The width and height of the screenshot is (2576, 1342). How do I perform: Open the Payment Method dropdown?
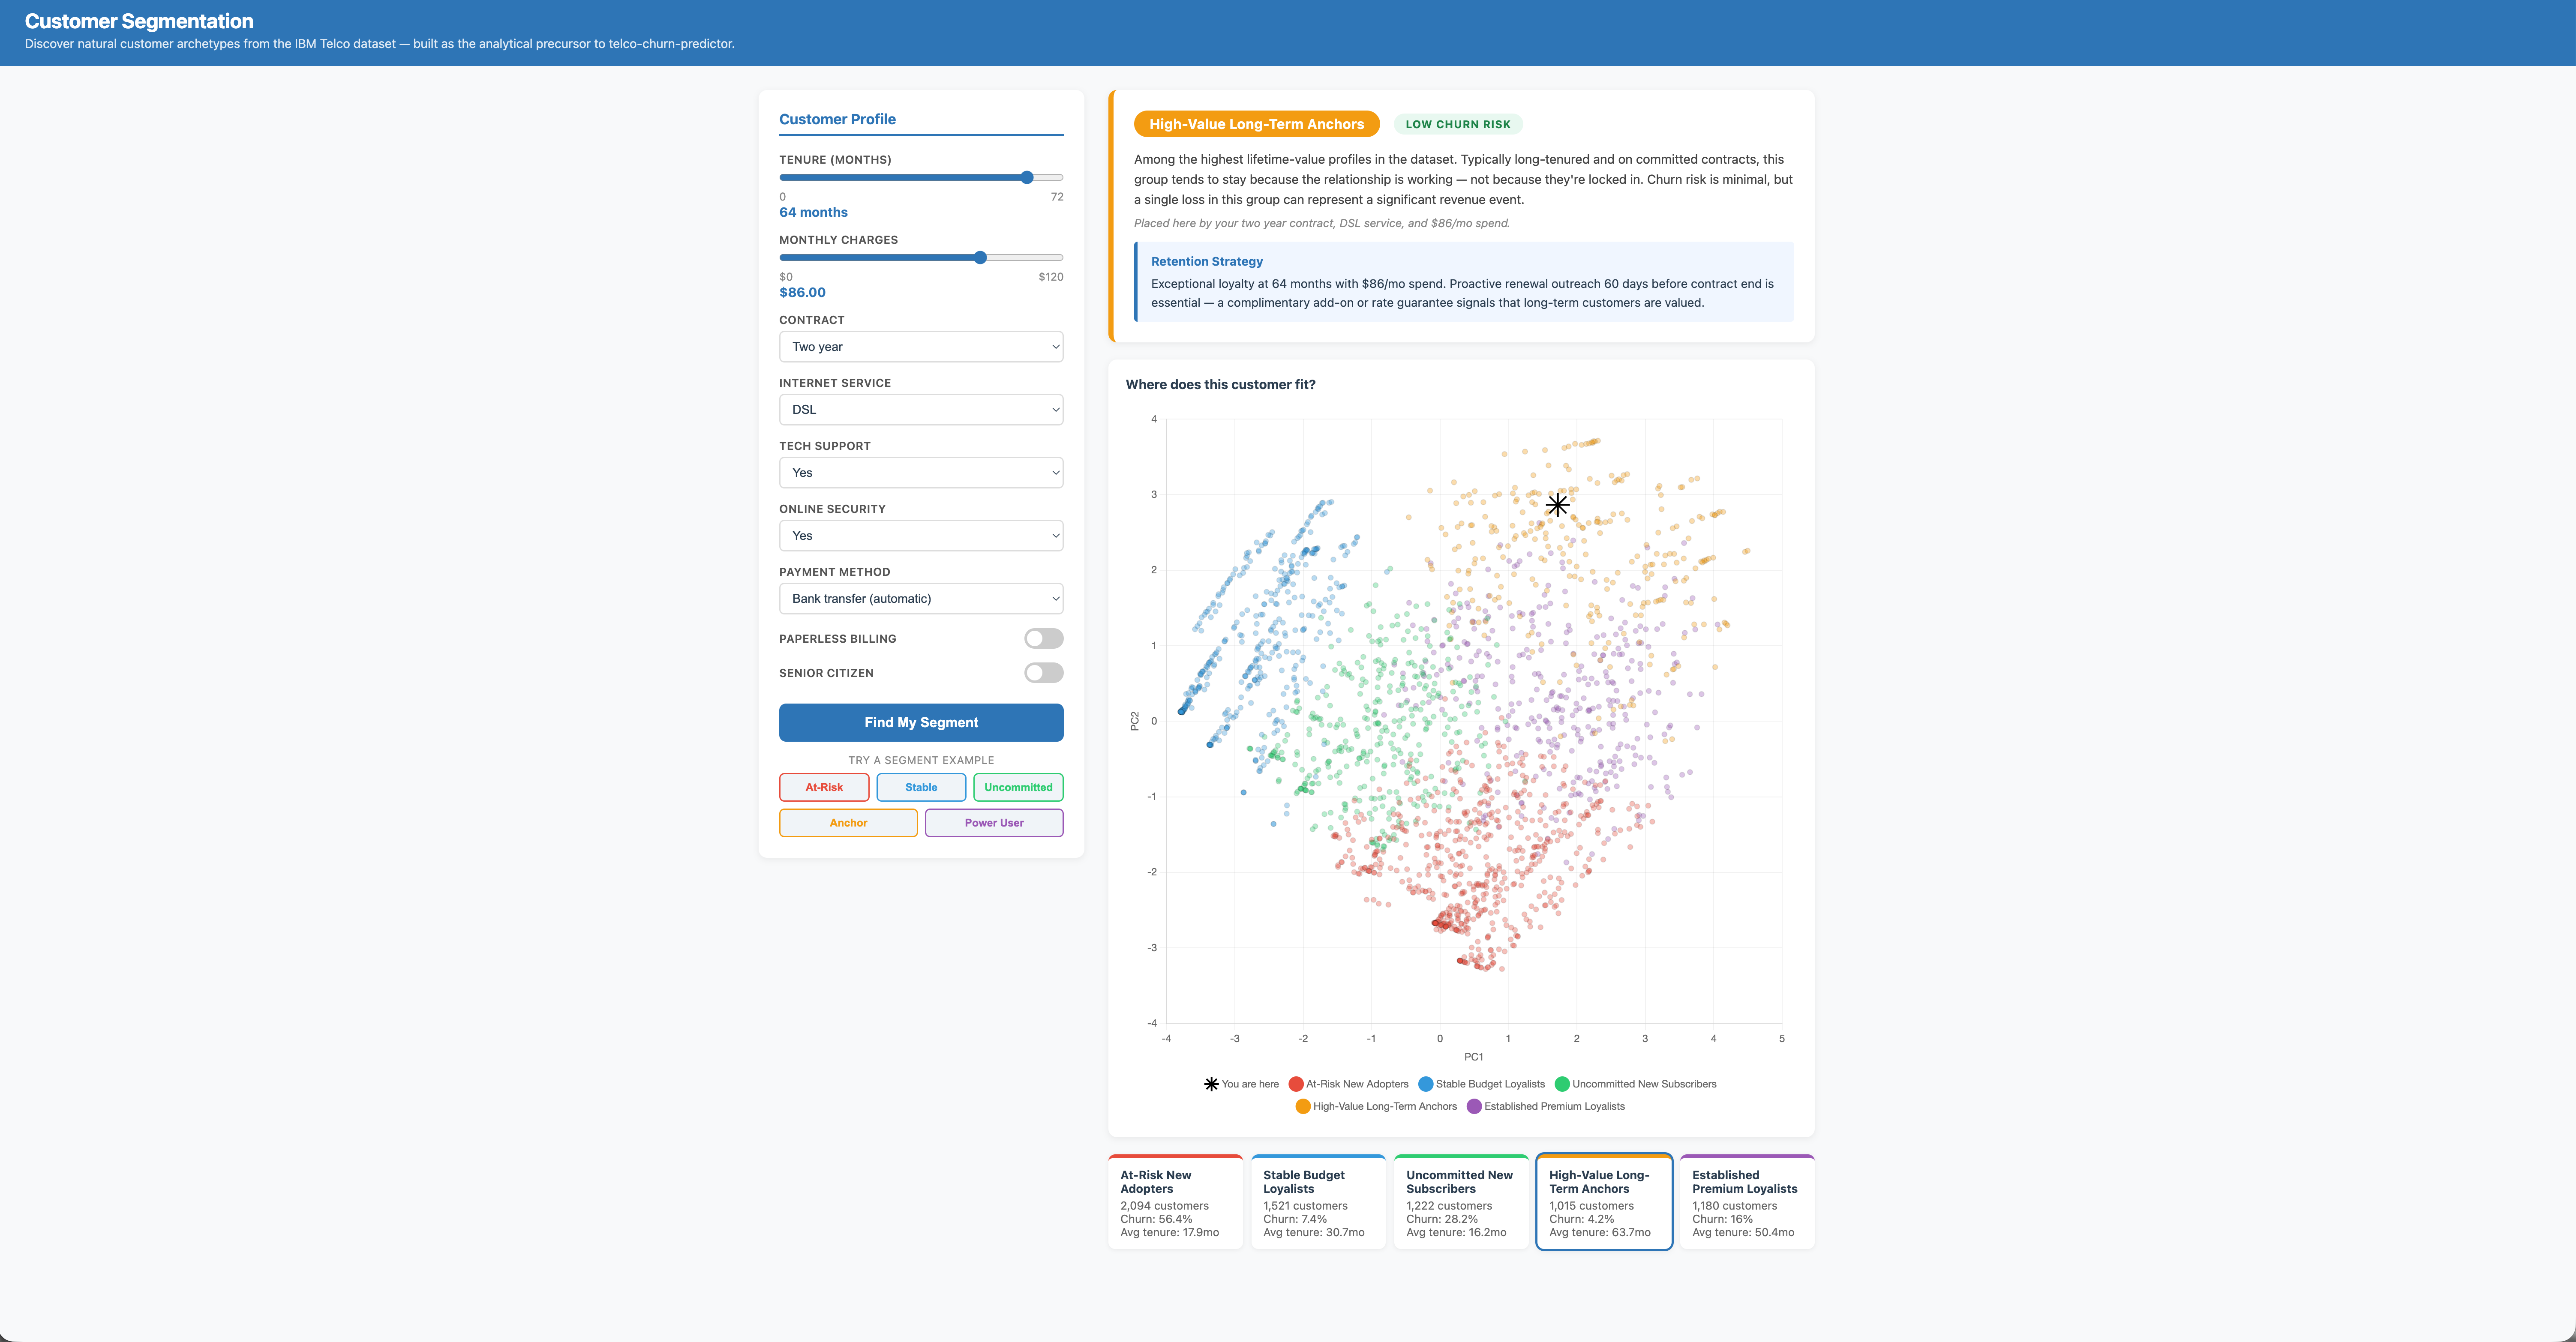point(921,599)
